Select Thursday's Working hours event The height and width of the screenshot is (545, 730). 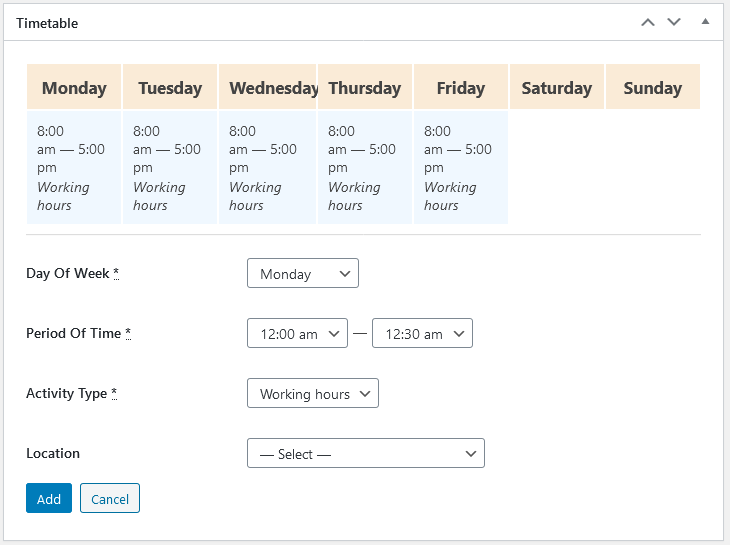point(365,168)
